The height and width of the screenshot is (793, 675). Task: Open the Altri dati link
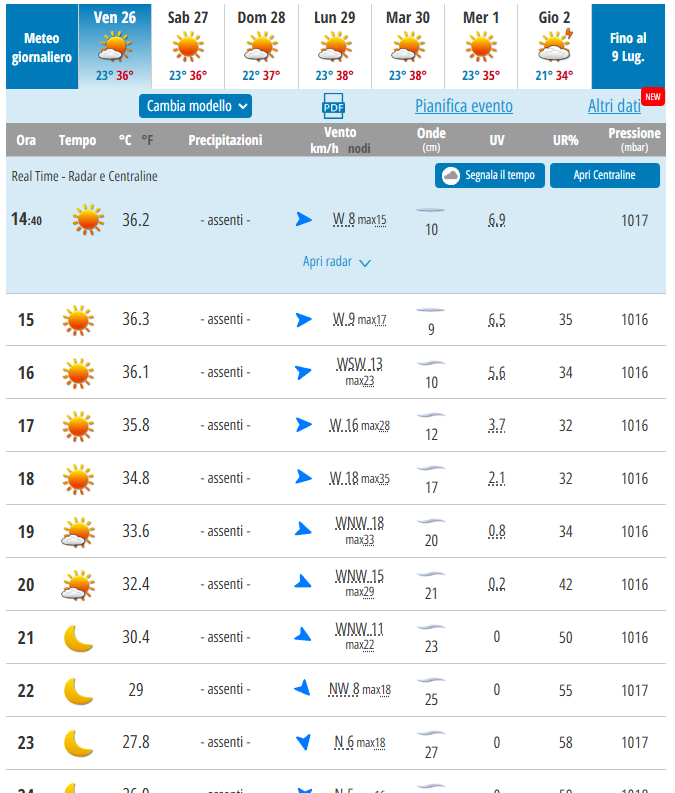point(614,106)
